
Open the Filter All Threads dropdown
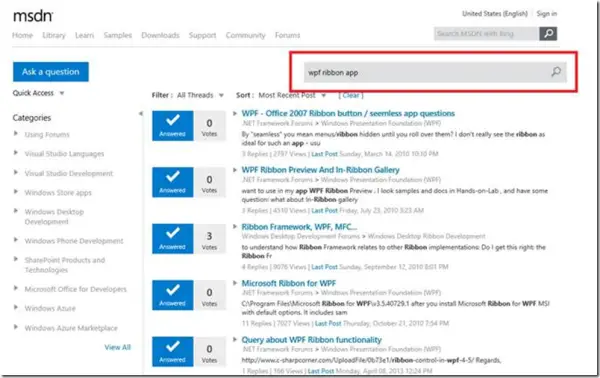(201, 95)
